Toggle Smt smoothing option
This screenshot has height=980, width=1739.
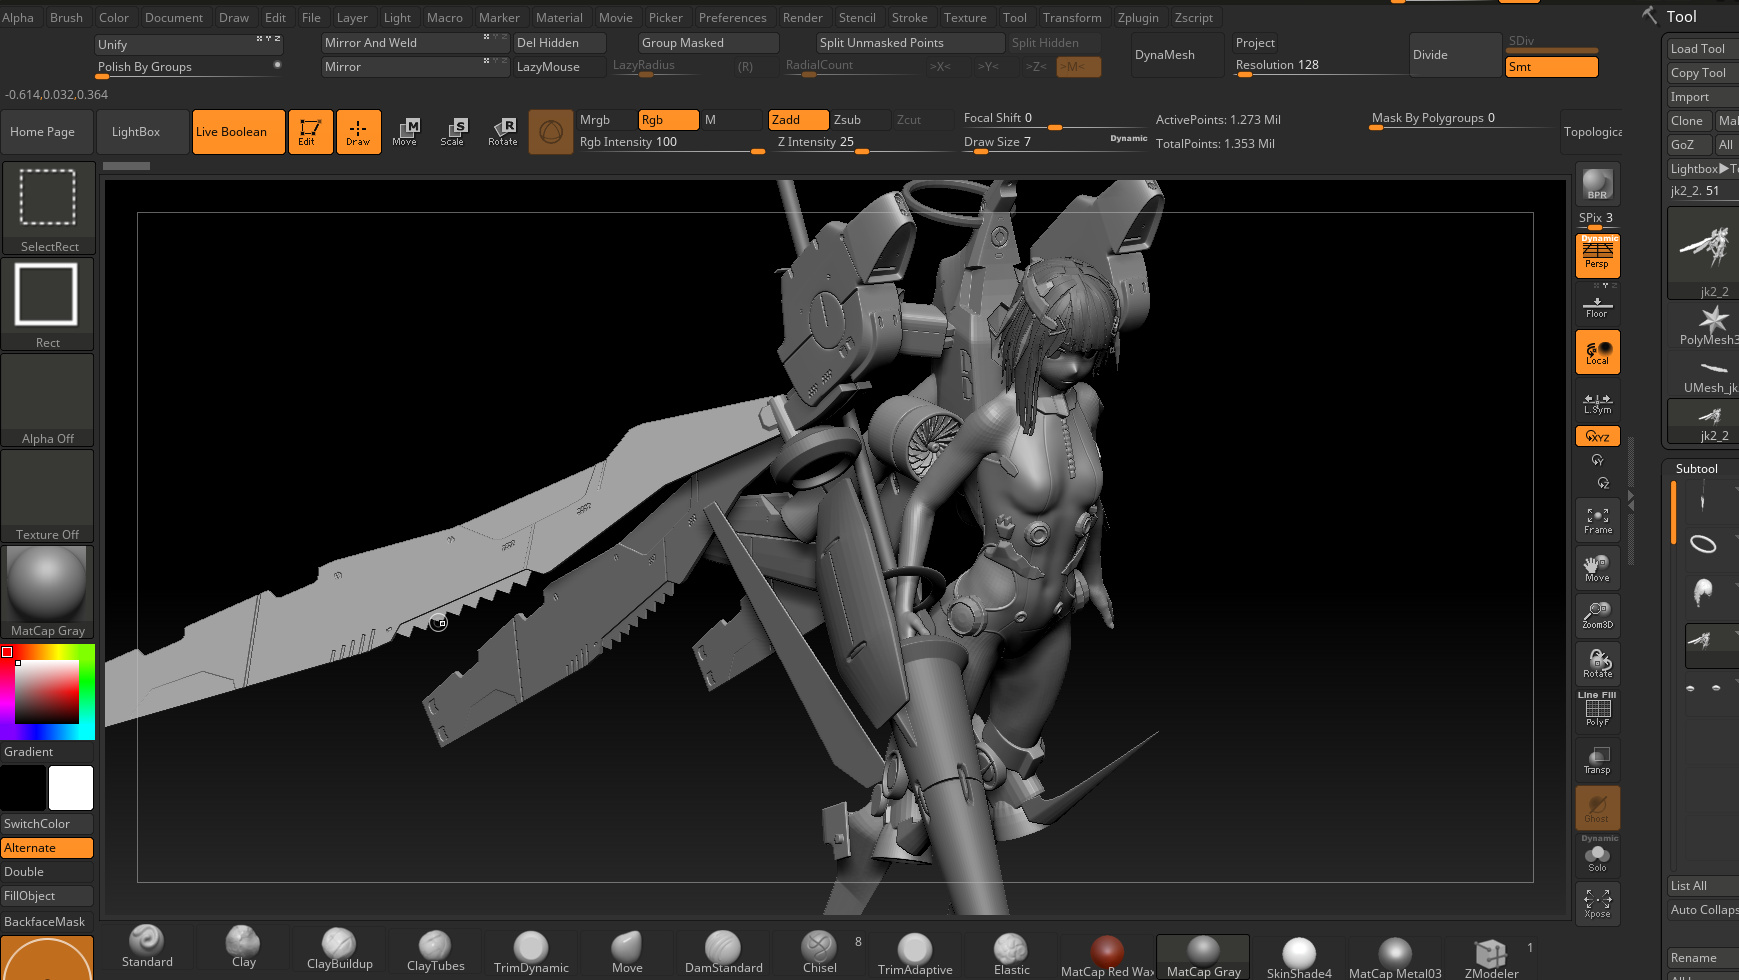[x=1551, y=67]
